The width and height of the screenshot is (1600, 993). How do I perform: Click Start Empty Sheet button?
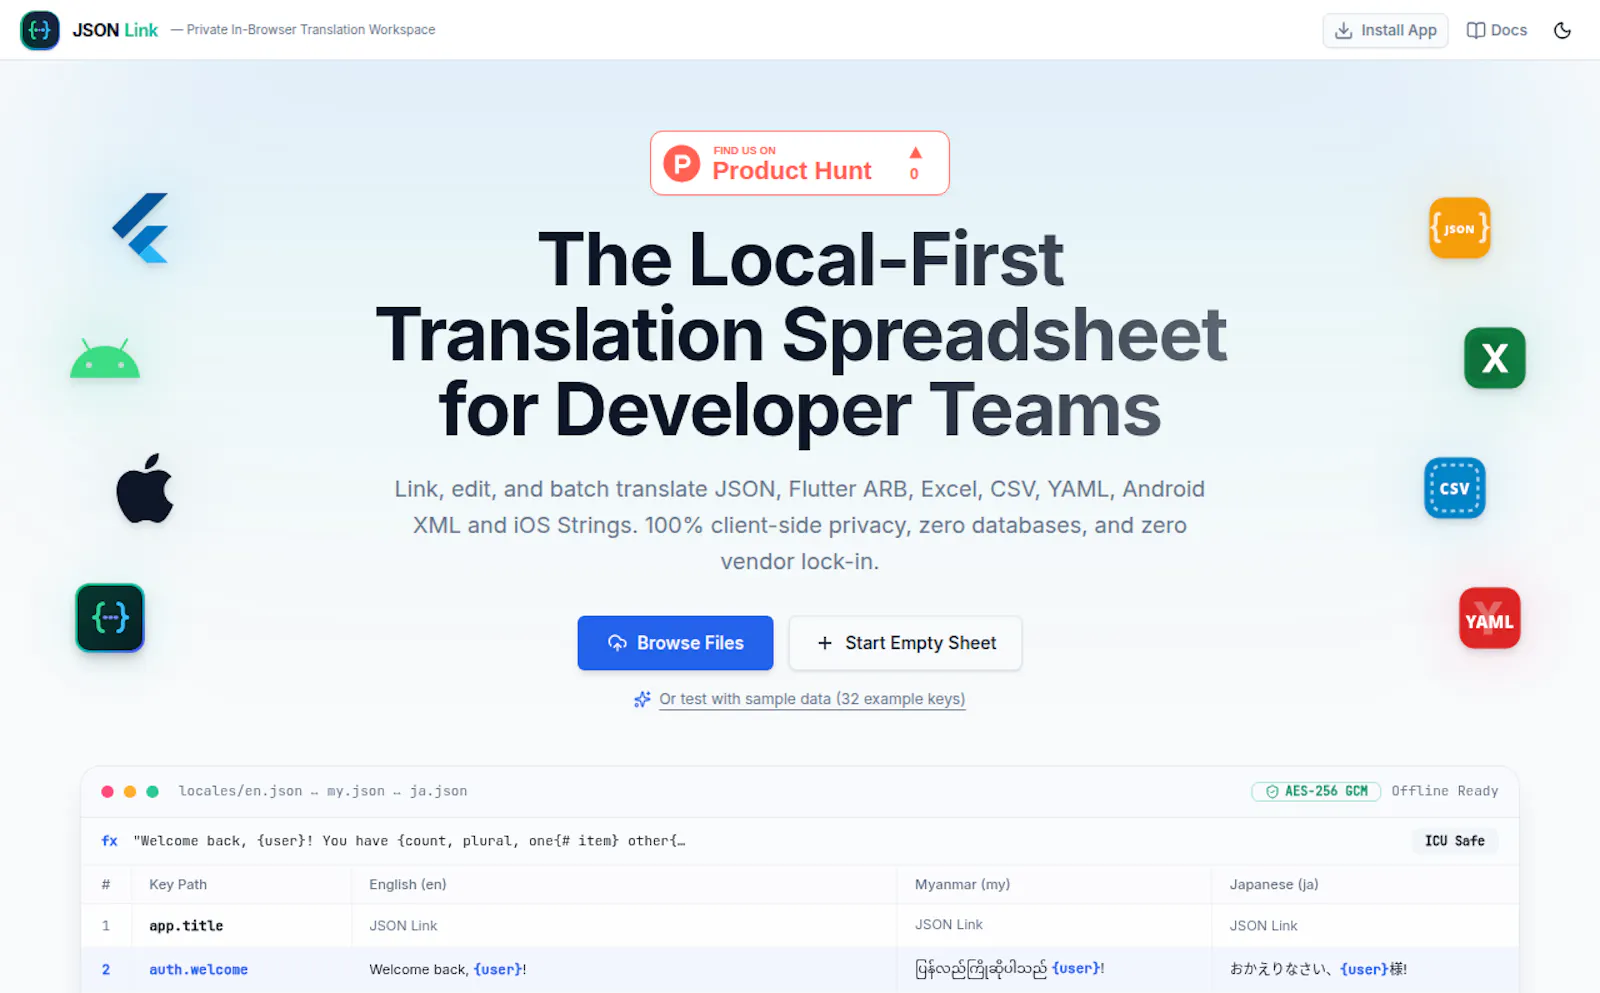[905, 643]
